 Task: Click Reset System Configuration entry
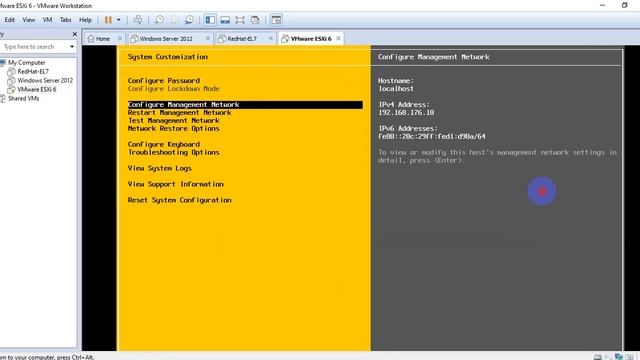point(180,200)
